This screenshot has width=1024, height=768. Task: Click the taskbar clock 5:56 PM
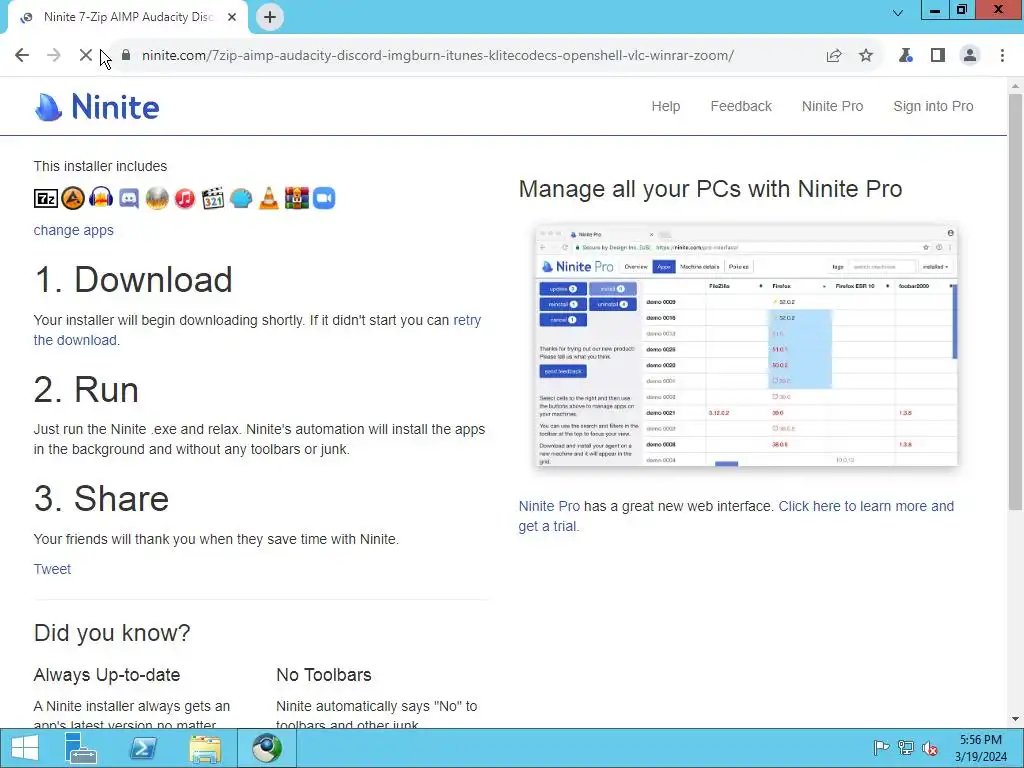pos(981,748)
